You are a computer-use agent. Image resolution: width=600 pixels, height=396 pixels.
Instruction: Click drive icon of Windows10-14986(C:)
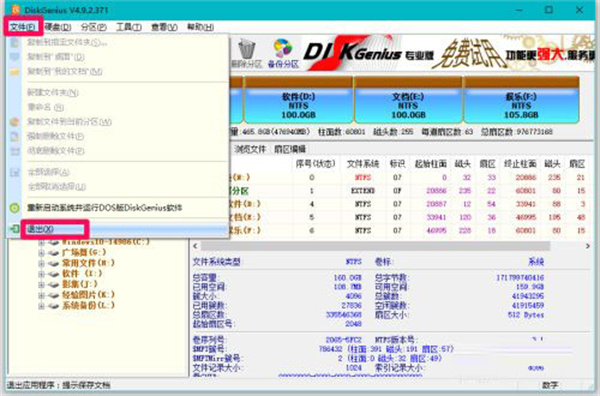pyautogui.click(x=54, y=243)
